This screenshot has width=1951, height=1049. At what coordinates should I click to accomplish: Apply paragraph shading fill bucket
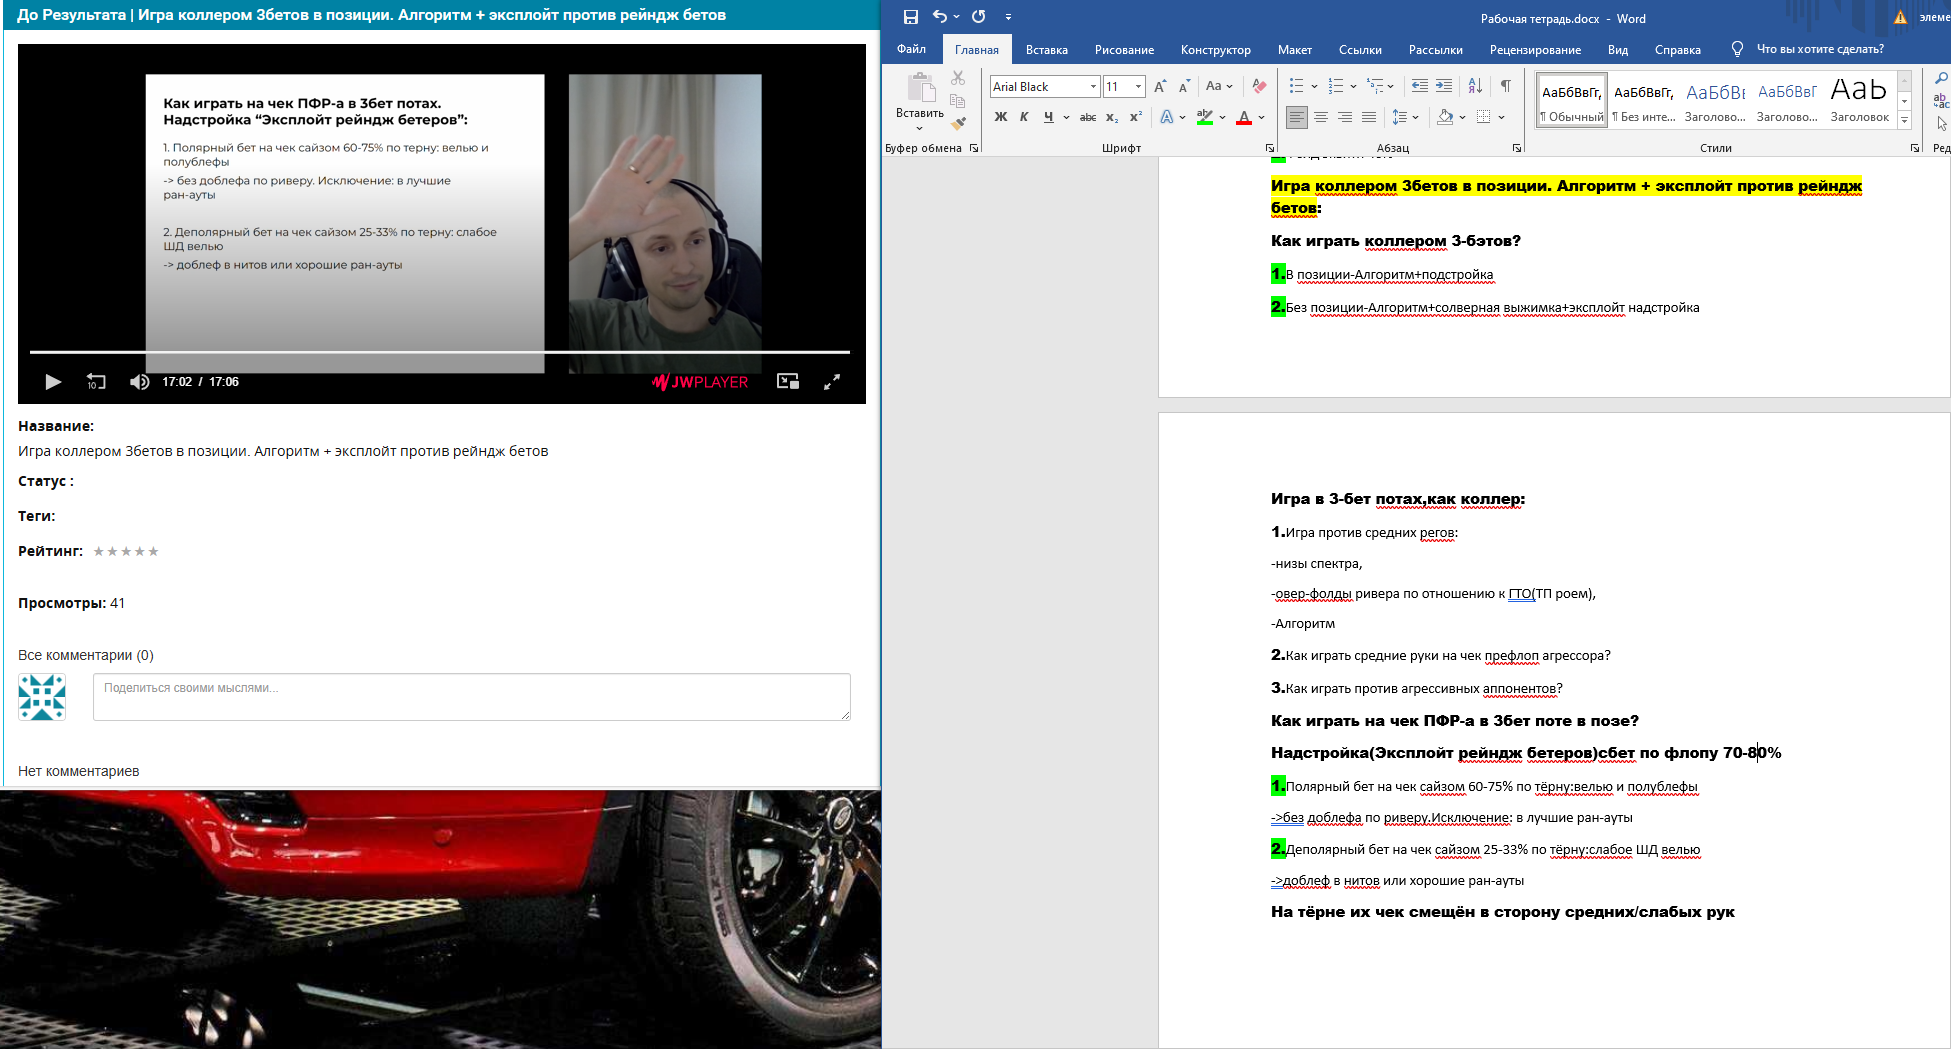tap(1445, 117)
